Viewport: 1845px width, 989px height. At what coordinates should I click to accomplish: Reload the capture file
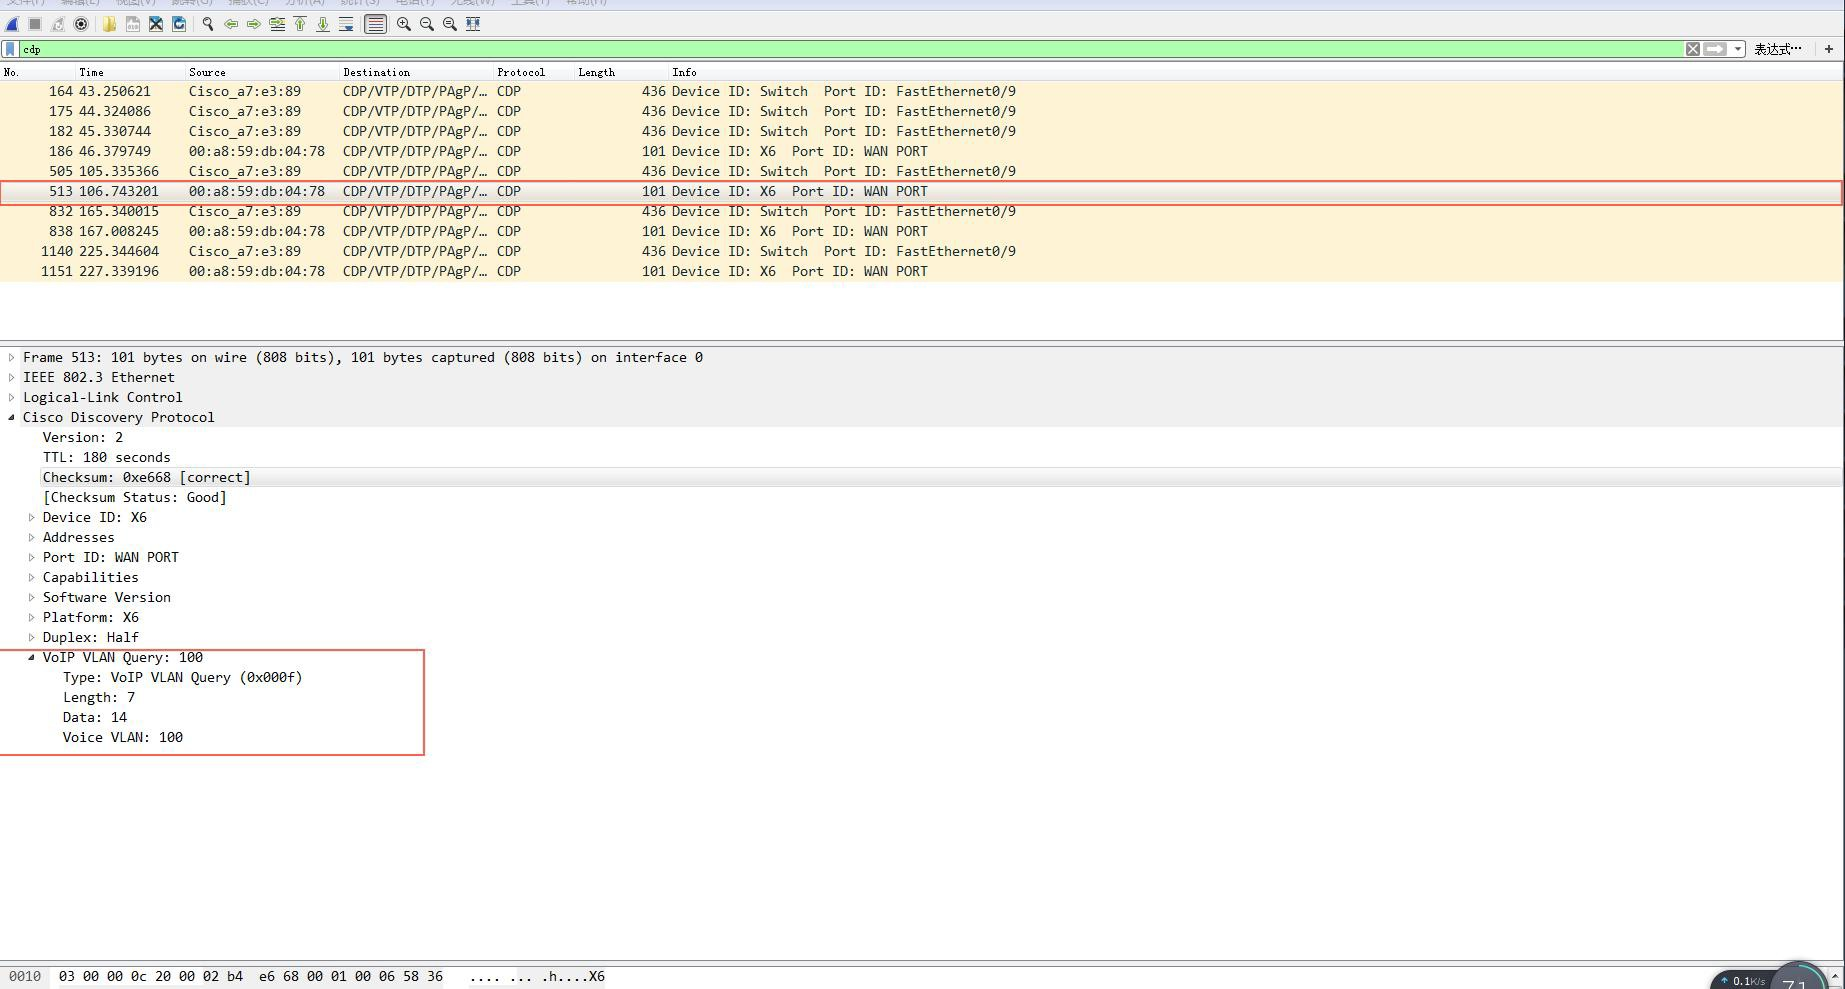pos(179,24)
